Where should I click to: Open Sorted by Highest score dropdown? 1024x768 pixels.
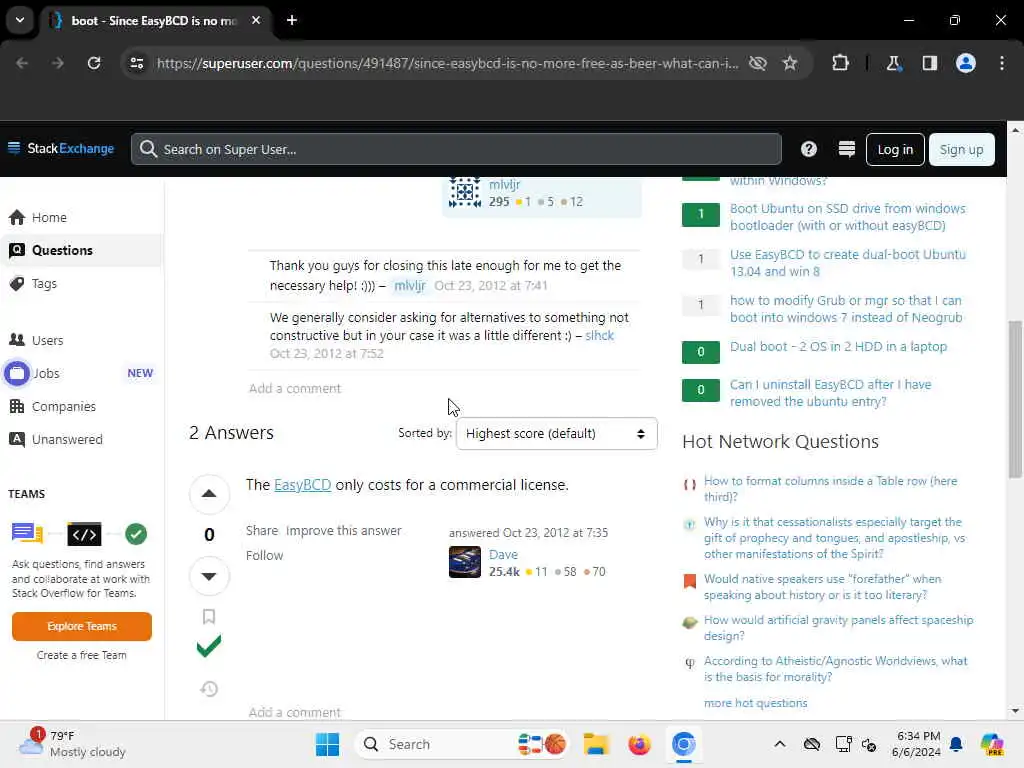coord(556,434)
